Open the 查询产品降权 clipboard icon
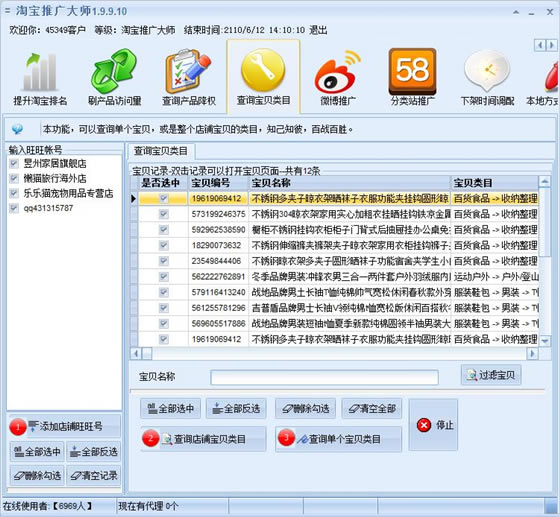560x517 pixels. (188, 71)
